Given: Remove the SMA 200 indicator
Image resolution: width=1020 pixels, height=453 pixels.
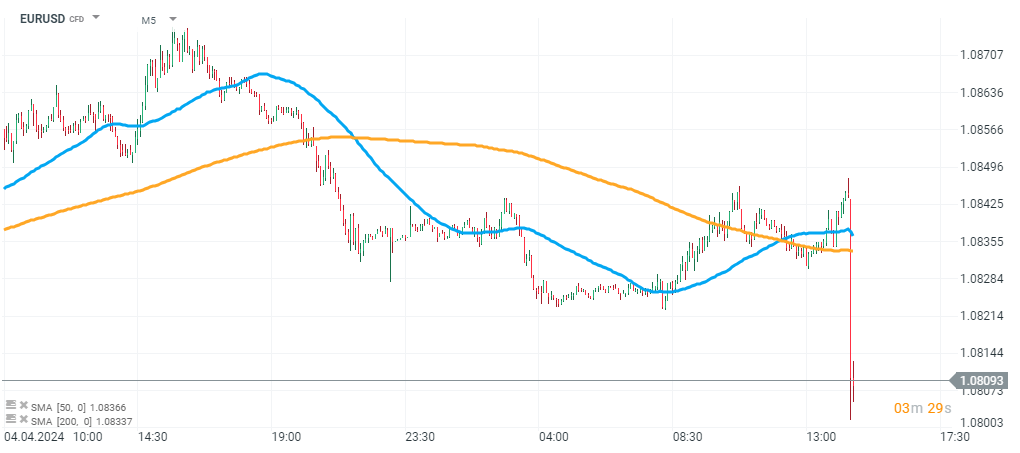Looking at the screenshot, I should coord(22,421).
